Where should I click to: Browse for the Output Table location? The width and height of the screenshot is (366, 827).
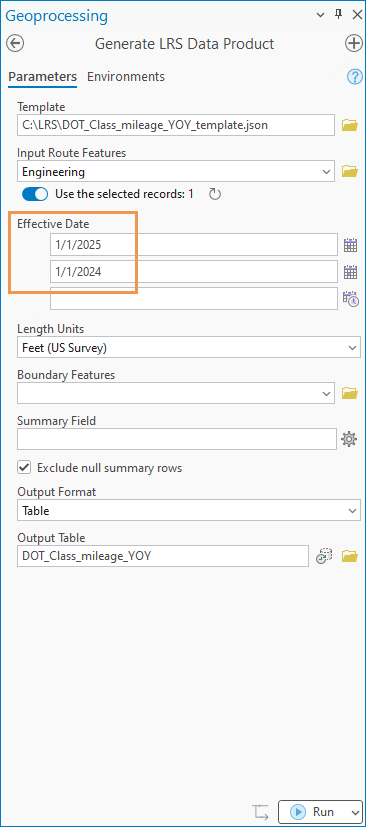[x=350, y=556]
